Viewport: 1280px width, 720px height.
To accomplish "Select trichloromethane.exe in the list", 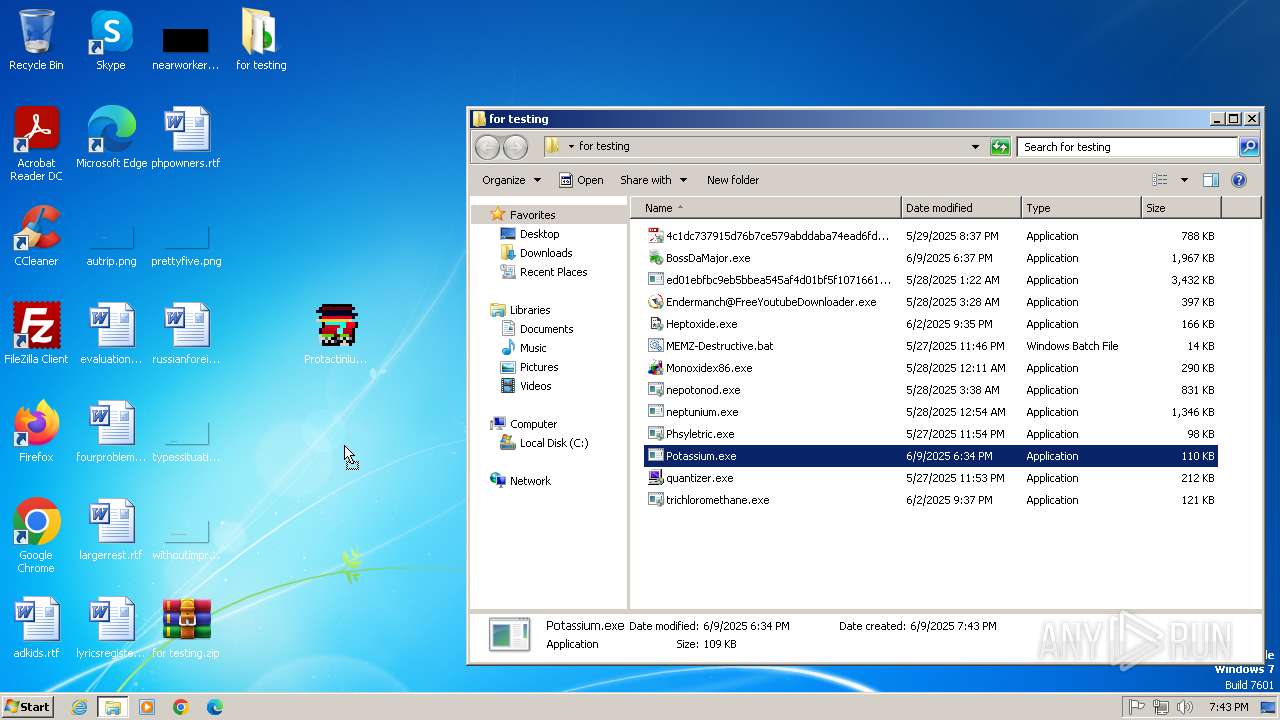I will [930, 500].
